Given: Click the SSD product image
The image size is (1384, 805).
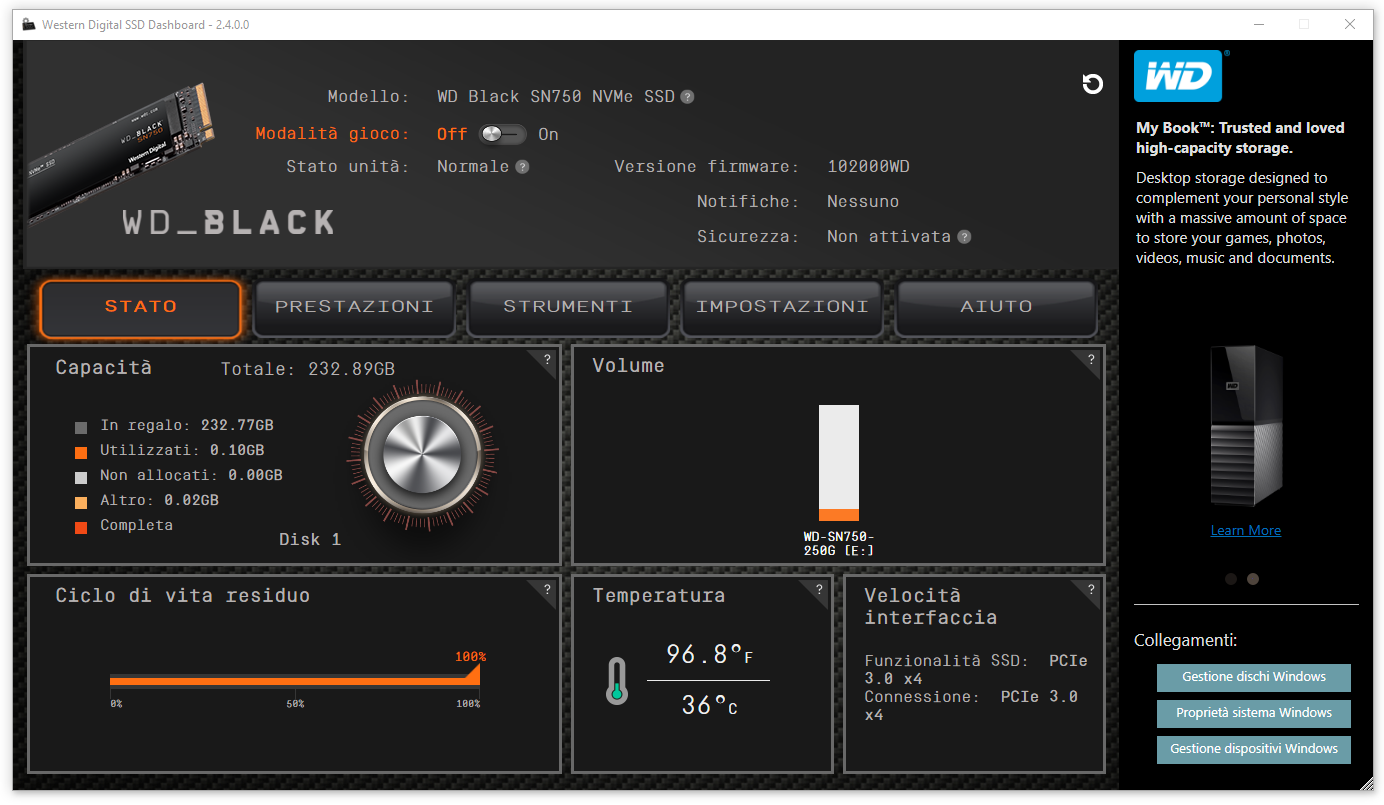Looking at the screenshot, I should click(x=122, y=152).
